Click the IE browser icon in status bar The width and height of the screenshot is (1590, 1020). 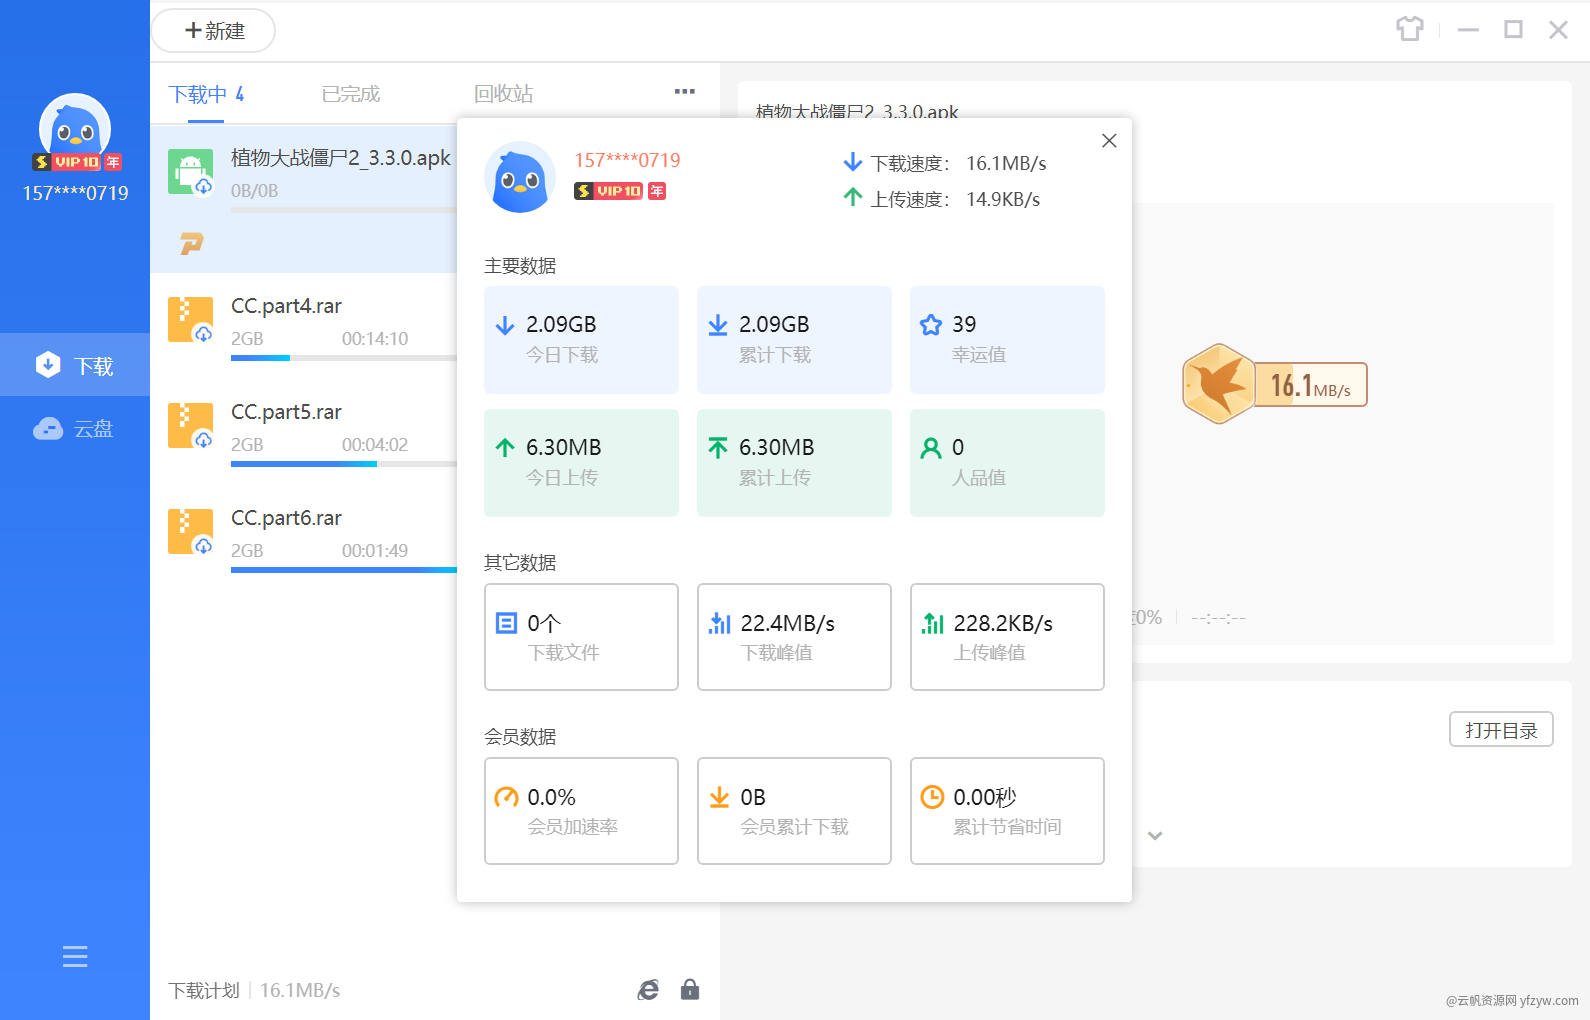(649, 990)
